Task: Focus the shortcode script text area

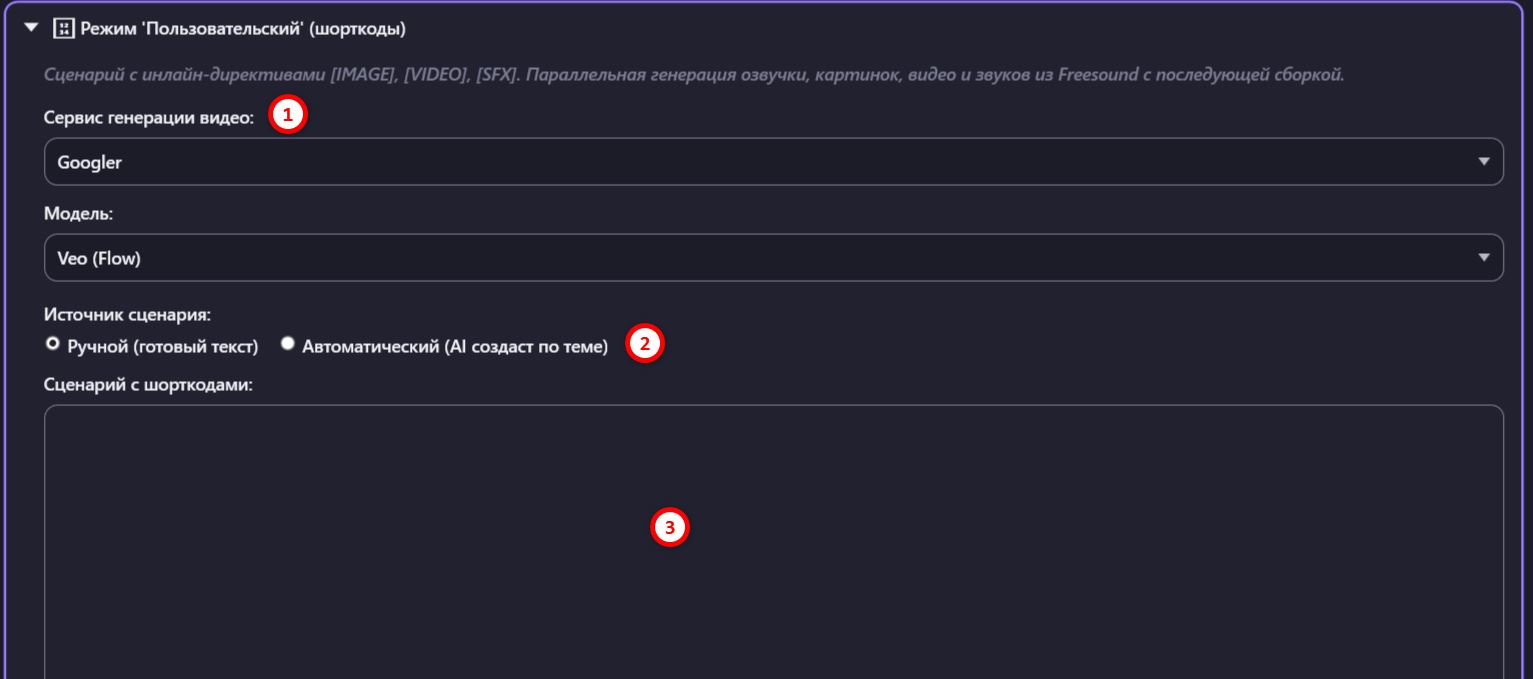Action: [x=773, y=542]
